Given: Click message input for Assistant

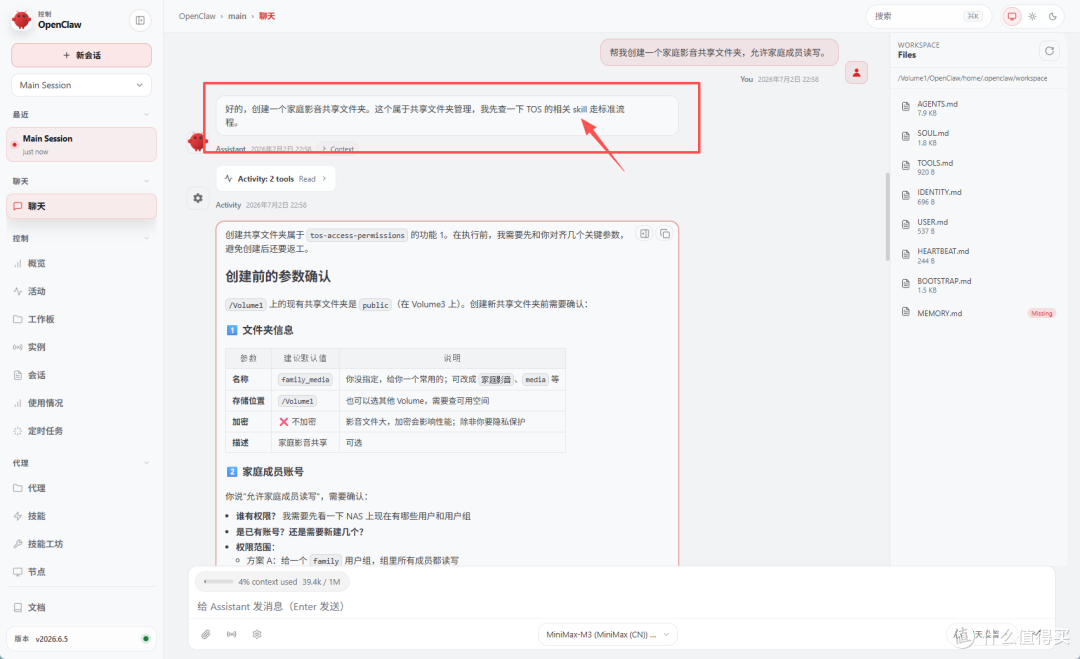Looking at the screenshot, I should tap(620, 607).
